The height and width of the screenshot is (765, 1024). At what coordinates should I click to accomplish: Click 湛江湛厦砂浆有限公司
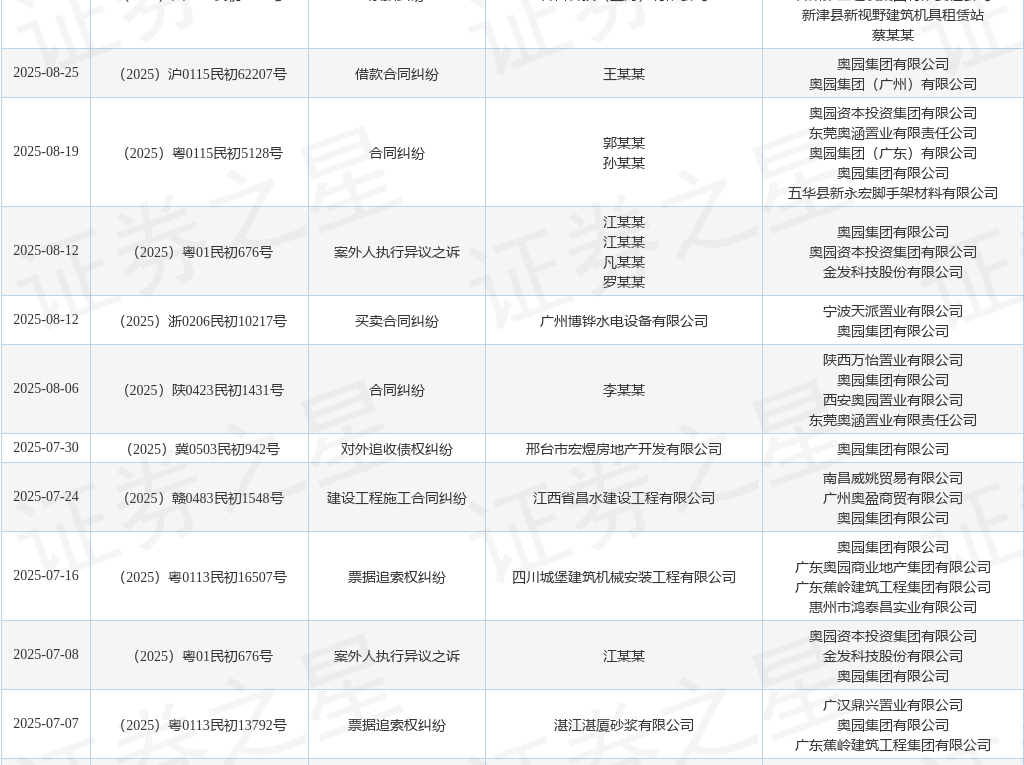point(624,726)
